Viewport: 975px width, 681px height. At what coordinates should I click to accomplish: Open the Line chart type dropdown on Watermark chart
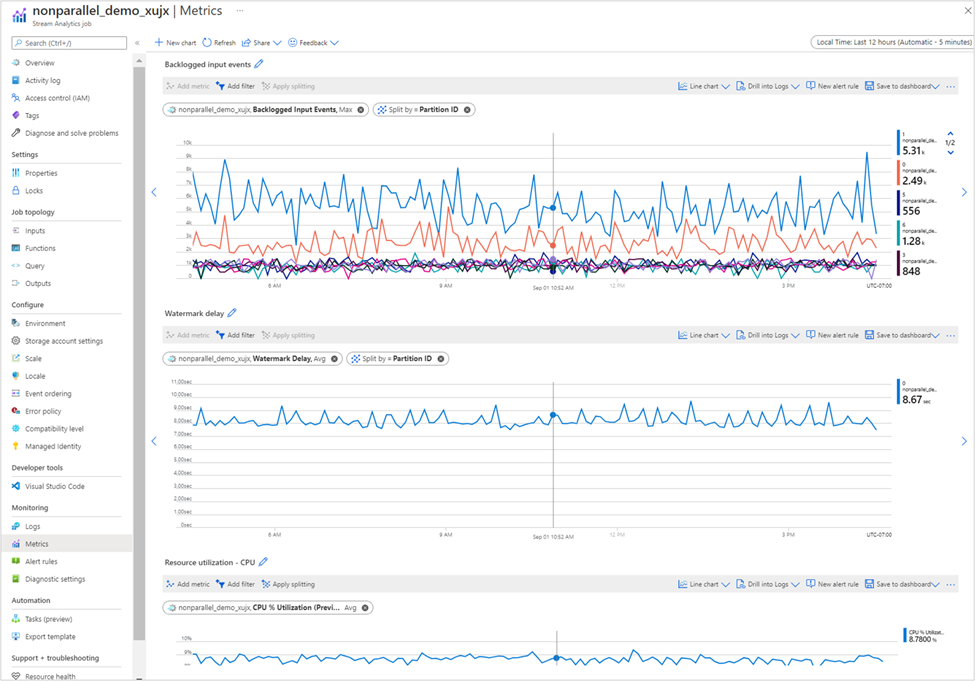click(x=704, y=335)
